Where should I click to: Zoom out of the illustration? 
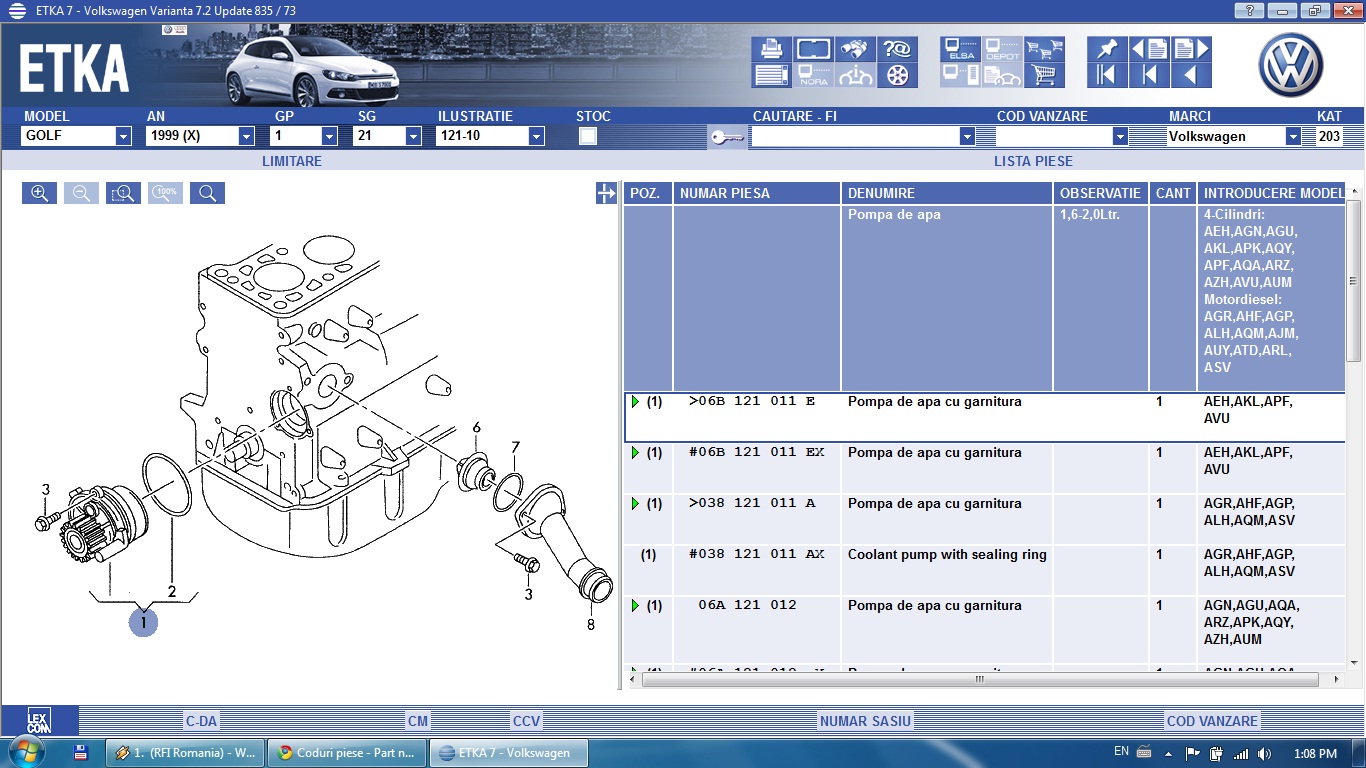pos(81,193)
